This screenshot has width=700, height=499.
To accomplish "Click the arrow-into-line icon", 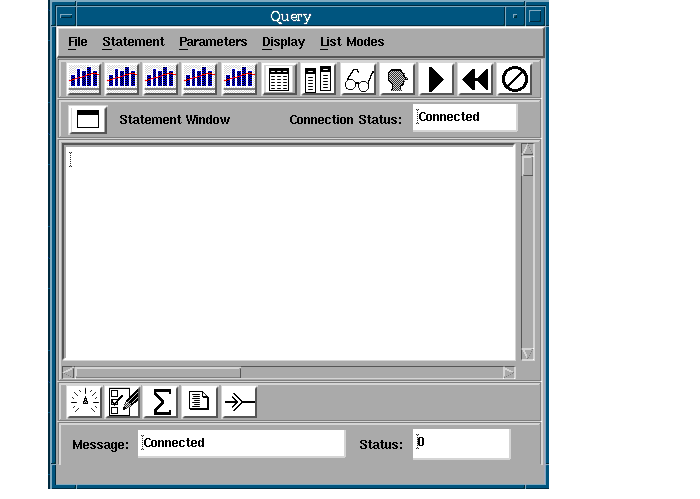I will tap(239, 402).
